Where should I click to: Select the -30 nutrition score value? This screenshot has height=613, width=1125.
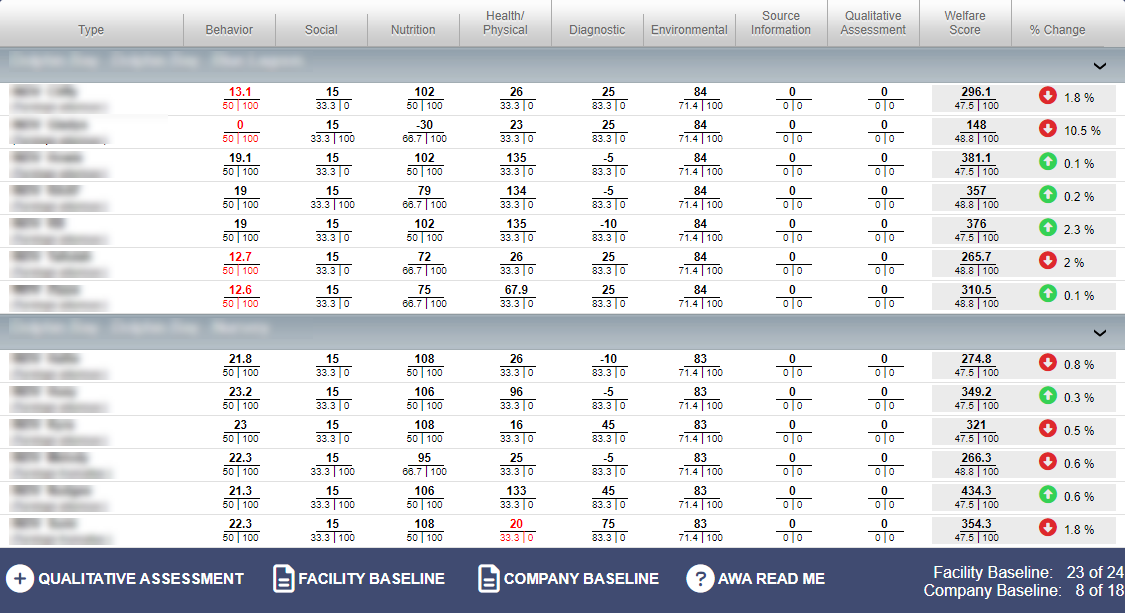(x=424, y=125)
